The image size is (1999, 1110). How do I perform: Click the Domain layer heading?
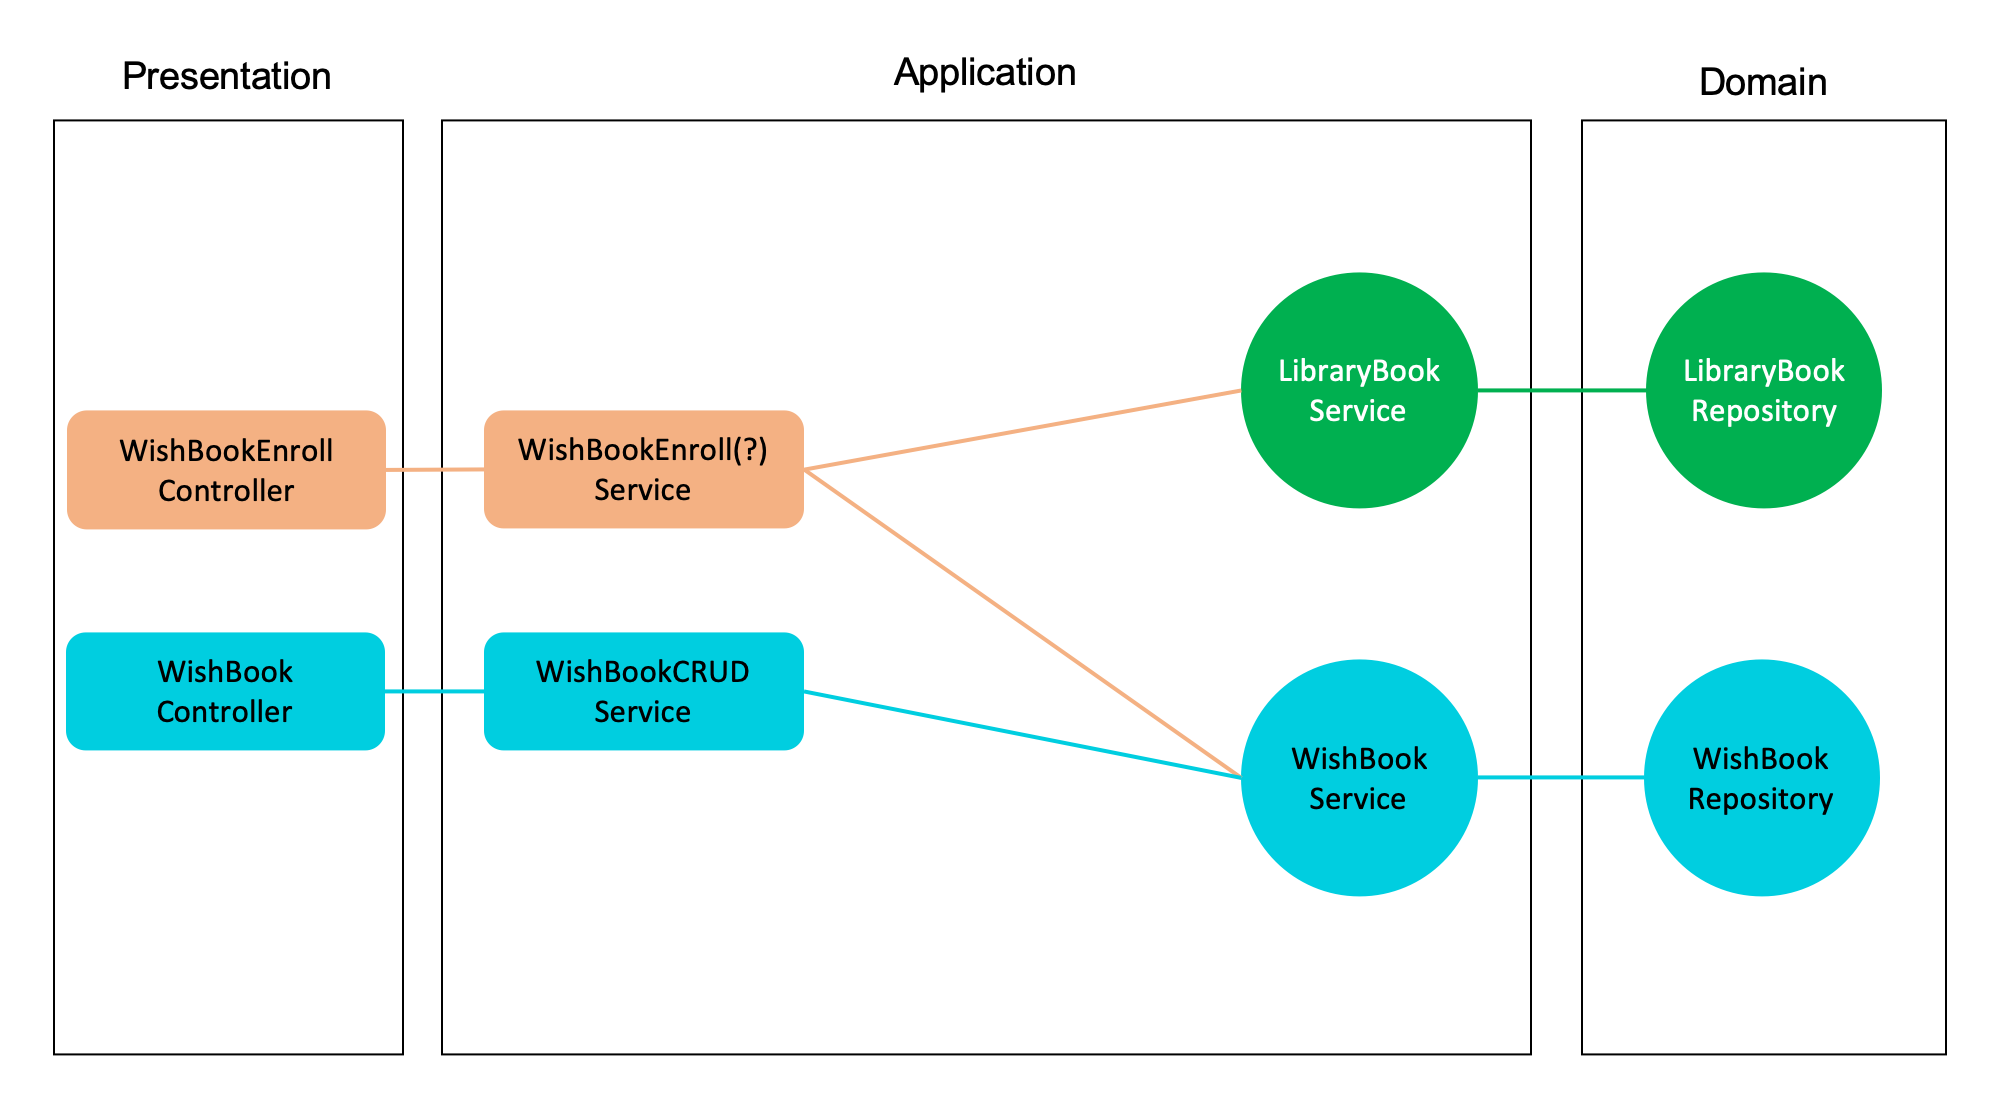click(1762, 82)
